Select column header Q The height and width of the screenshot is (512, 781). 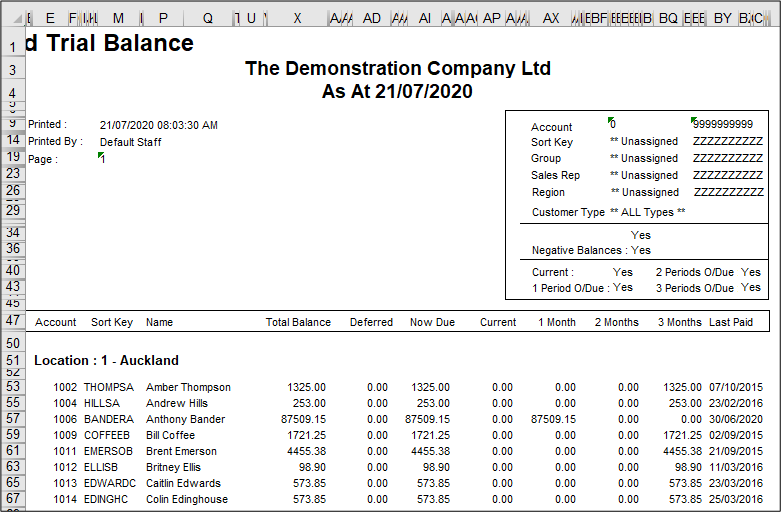(208, 18)
